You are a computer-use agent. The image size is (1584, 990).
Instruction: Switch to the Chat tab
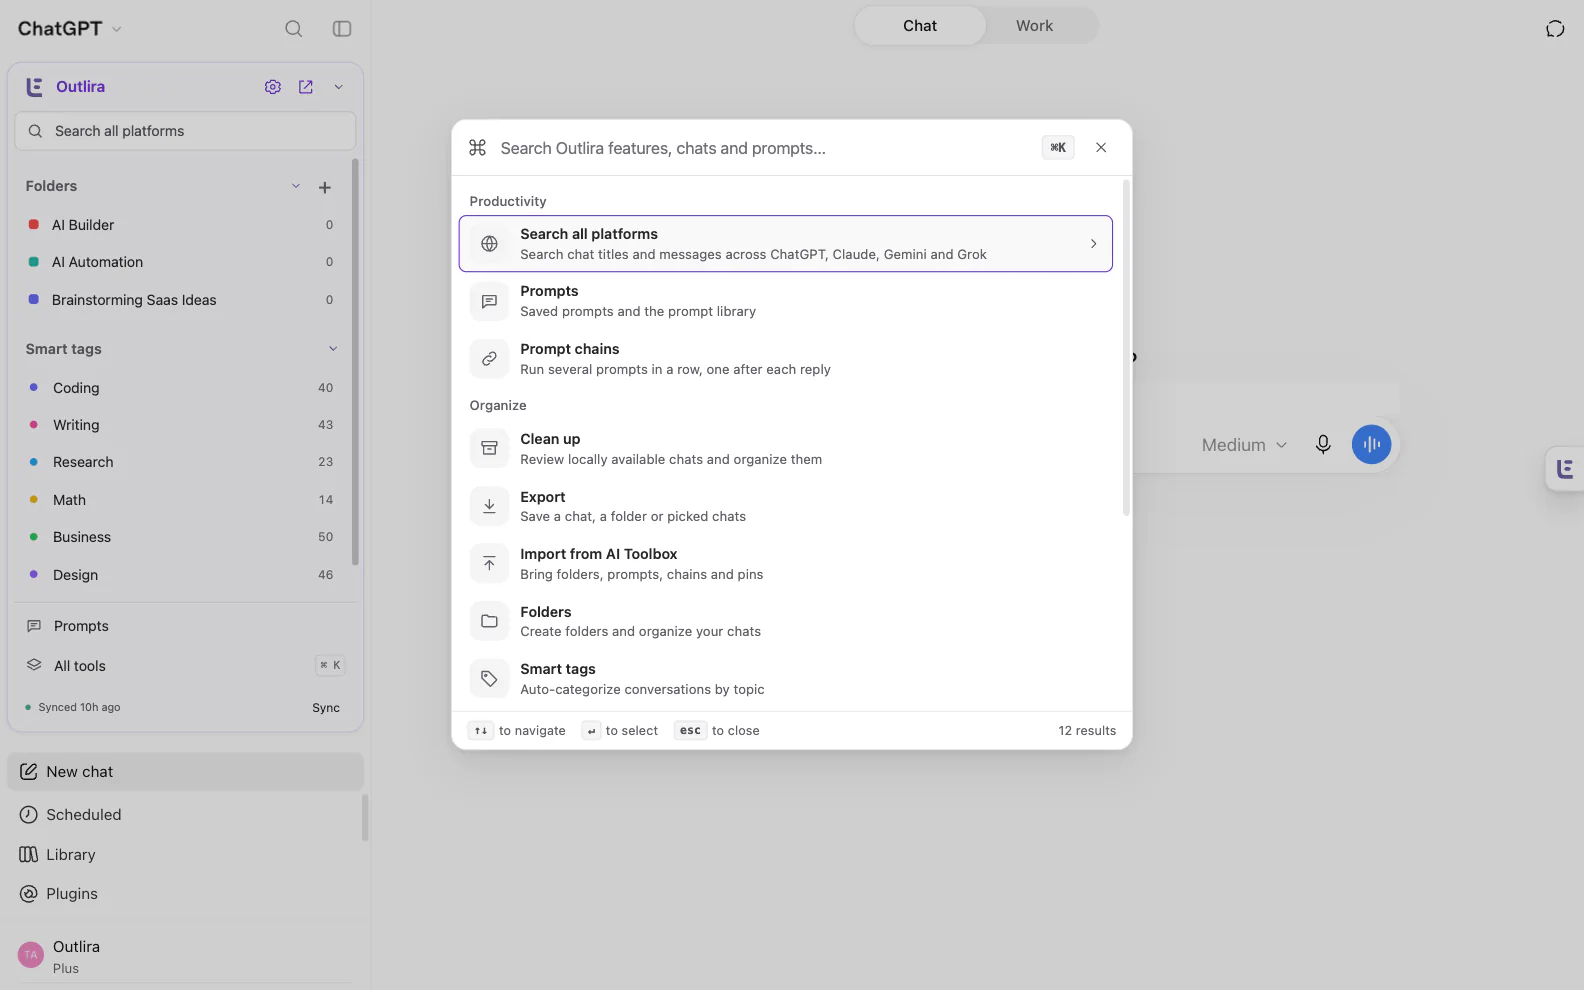pyautogui.click(x=920, y=26)
